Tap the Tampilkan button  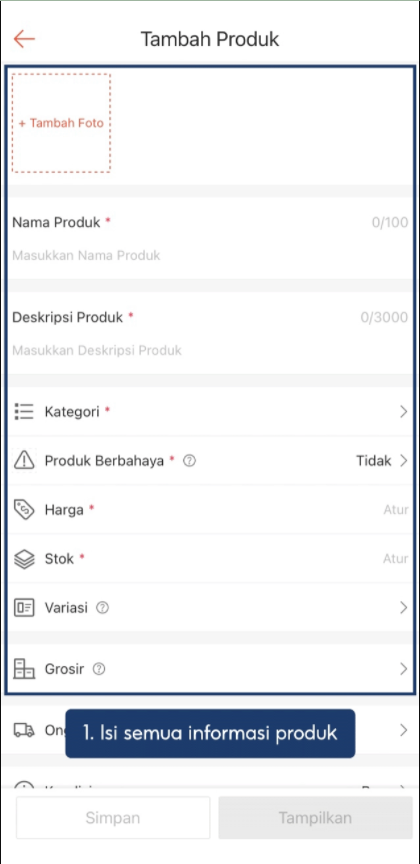(315, 818)
